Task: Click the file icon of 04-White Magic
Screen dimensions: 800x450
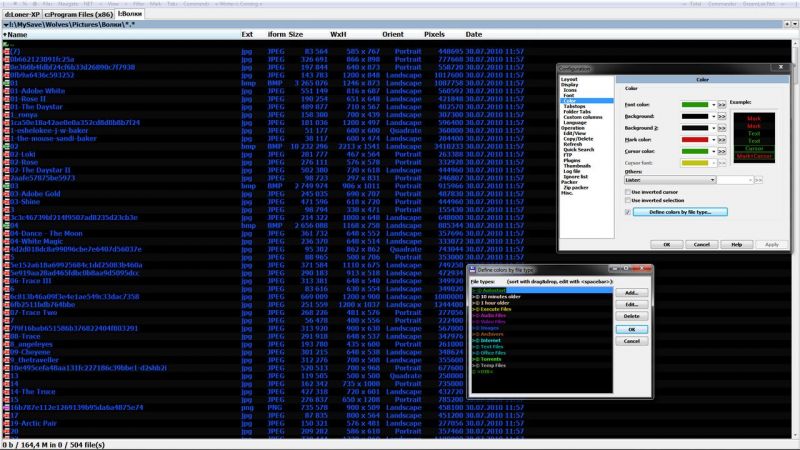Action: point(5,241)
